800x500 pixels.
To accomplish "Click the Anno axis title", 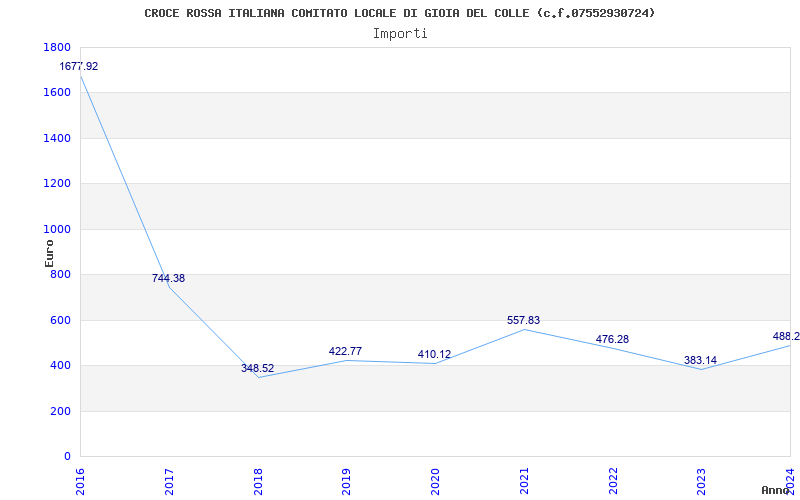I will click(x=776, y=490).
